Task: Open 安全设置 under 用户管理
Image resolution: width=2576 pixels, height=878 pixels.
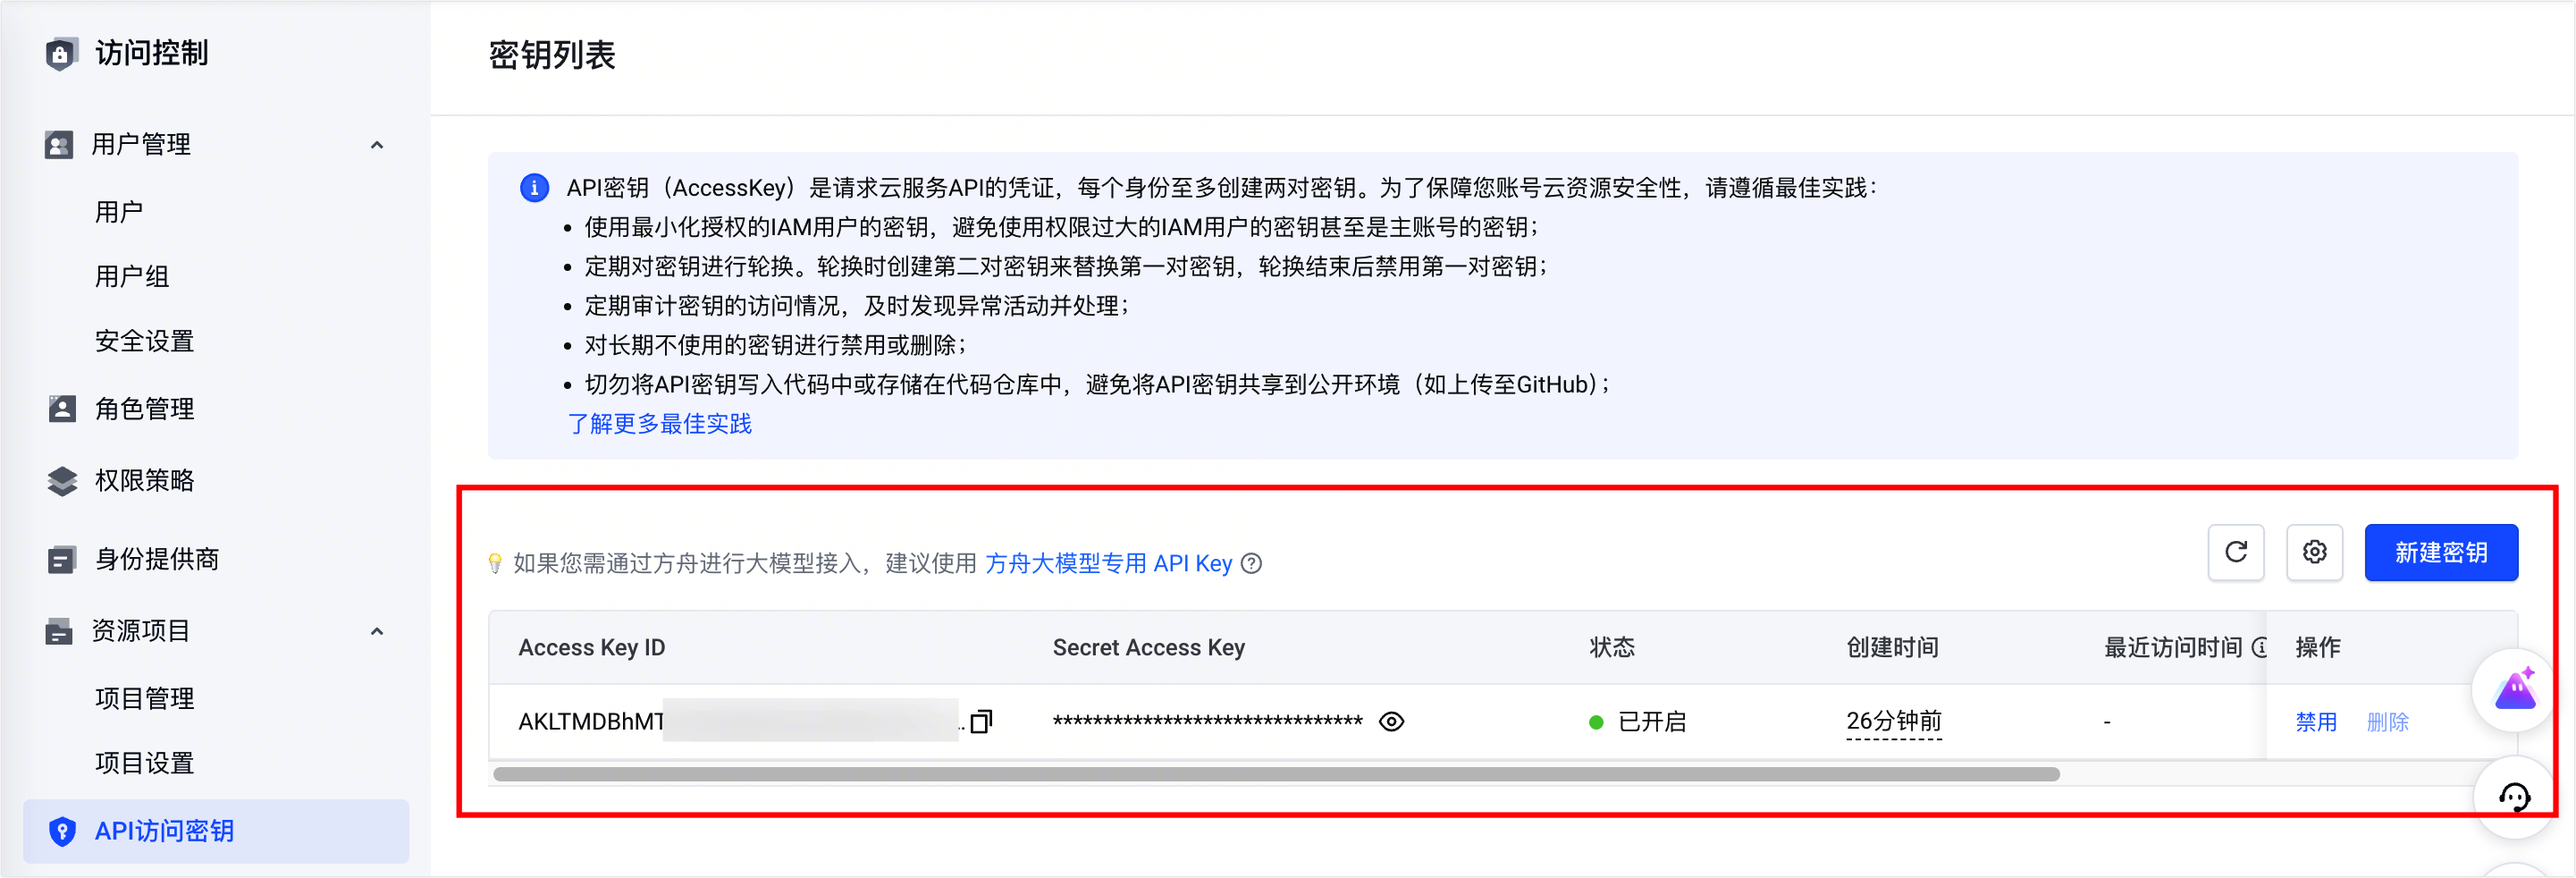Action: tap(145, 341)
